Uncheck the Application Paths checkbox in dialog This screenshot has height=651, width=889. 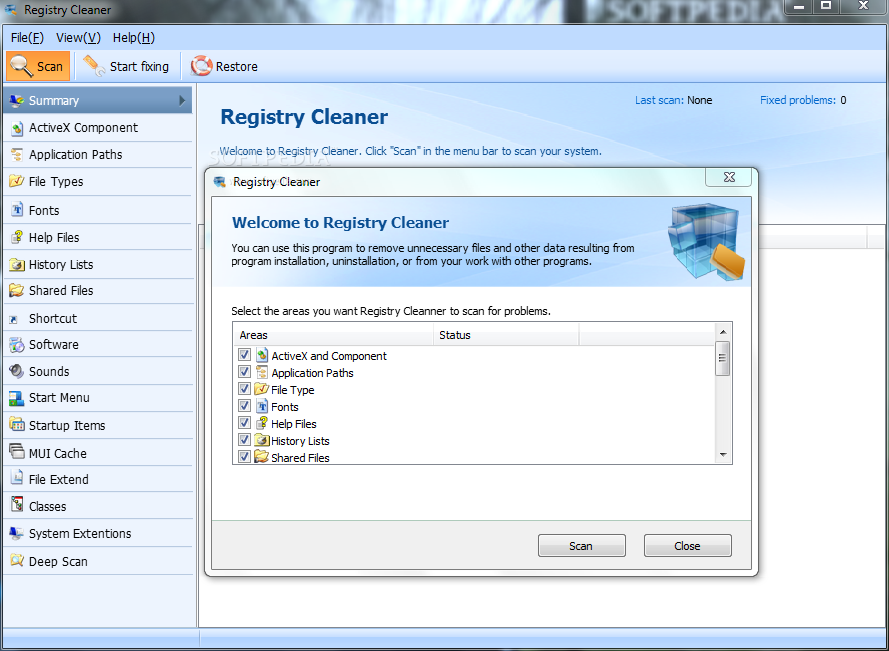tap(244, 372)
